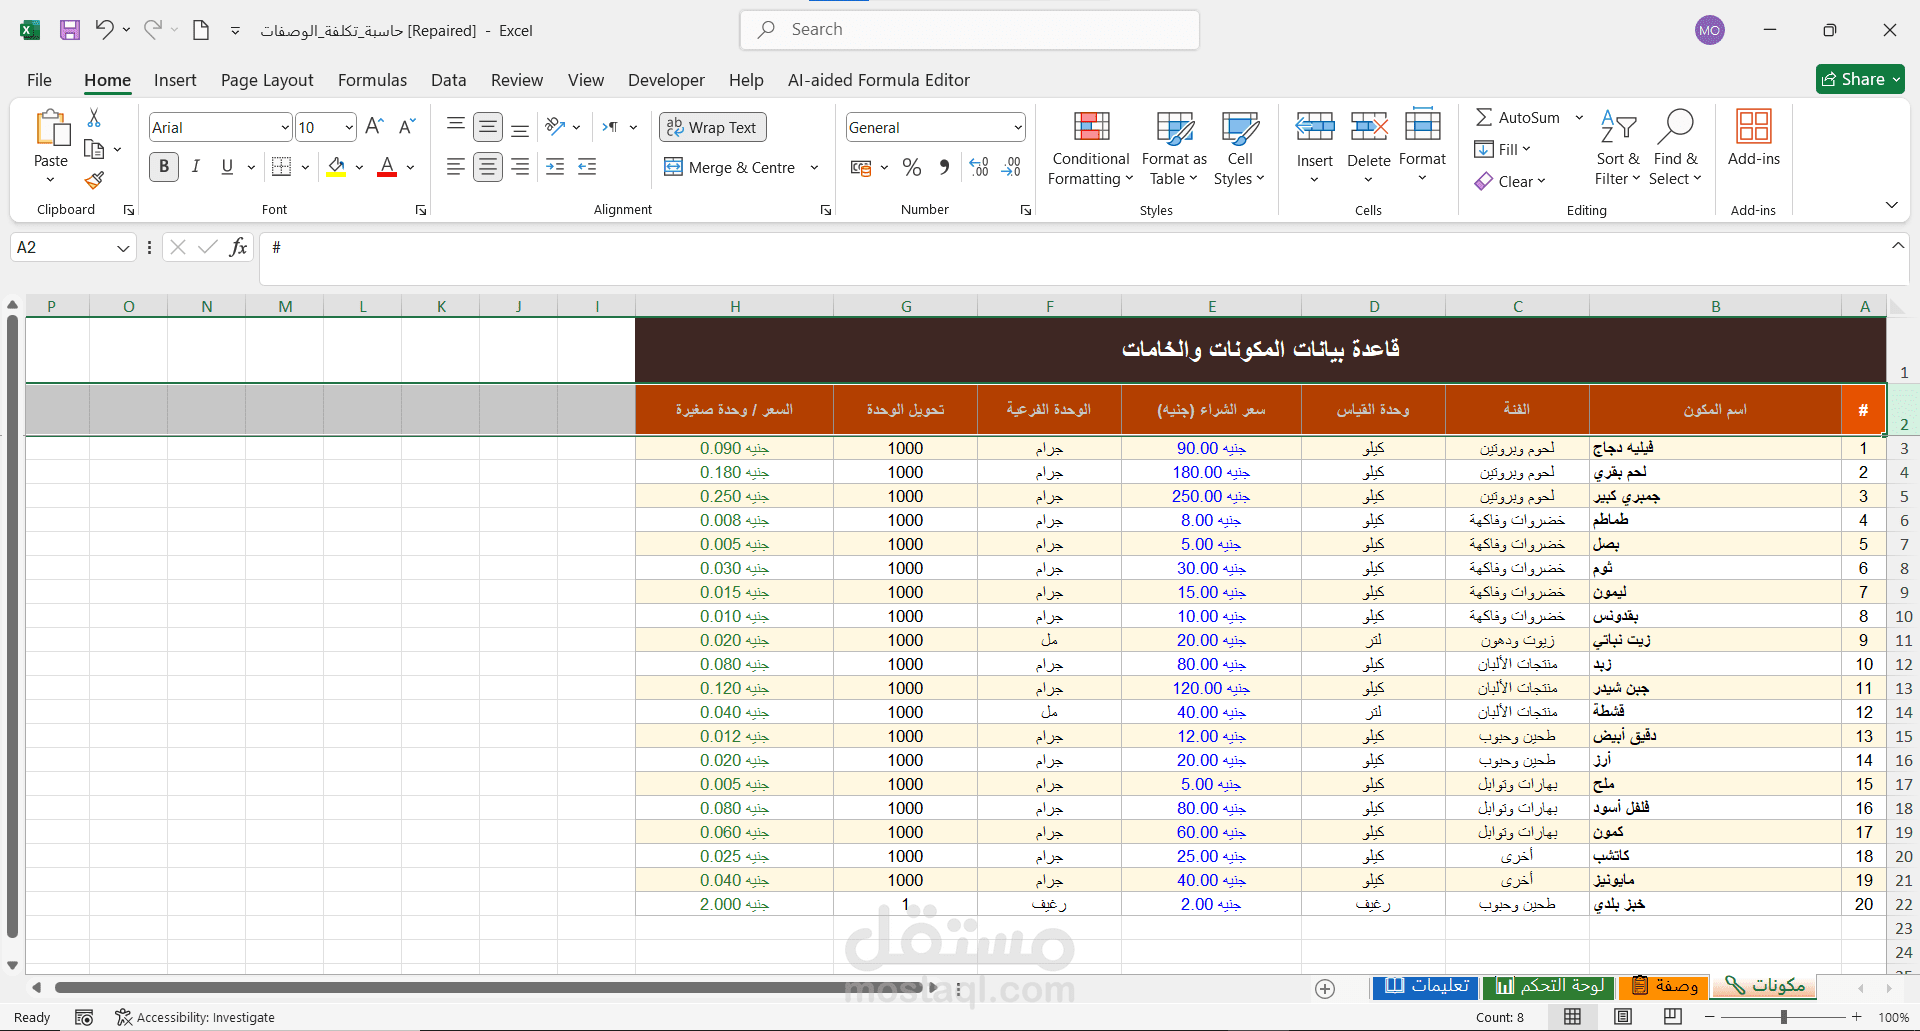Click the Increase Decimal icon
Screen dimensions: 1920x1031
coord(979,167)
